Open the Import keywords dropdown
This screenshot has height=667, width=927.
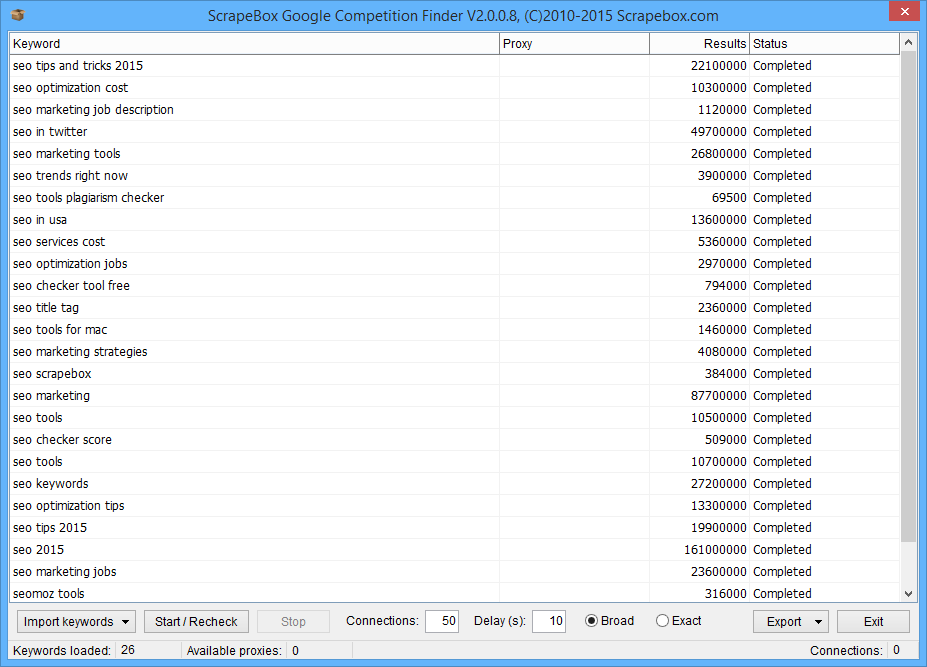(77, 622)
